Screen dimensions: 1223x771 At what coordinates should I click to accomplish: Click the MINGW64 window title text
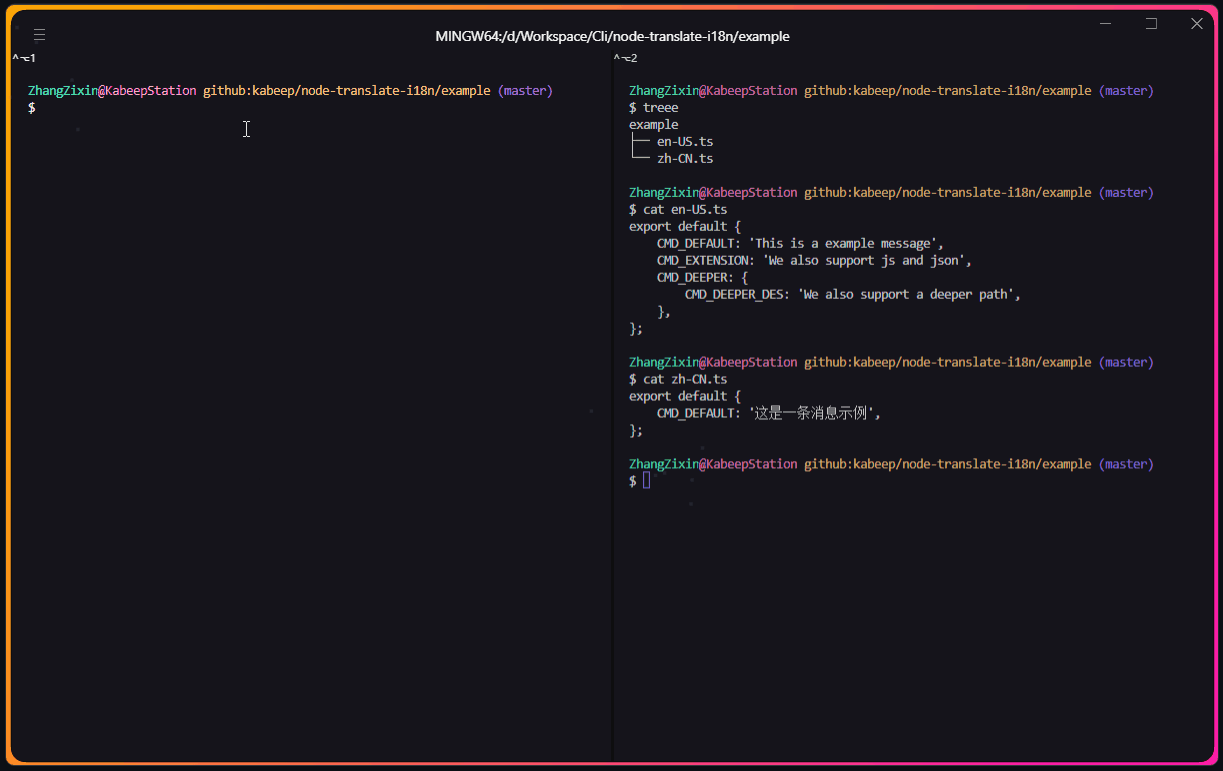(x=612, y=36)
